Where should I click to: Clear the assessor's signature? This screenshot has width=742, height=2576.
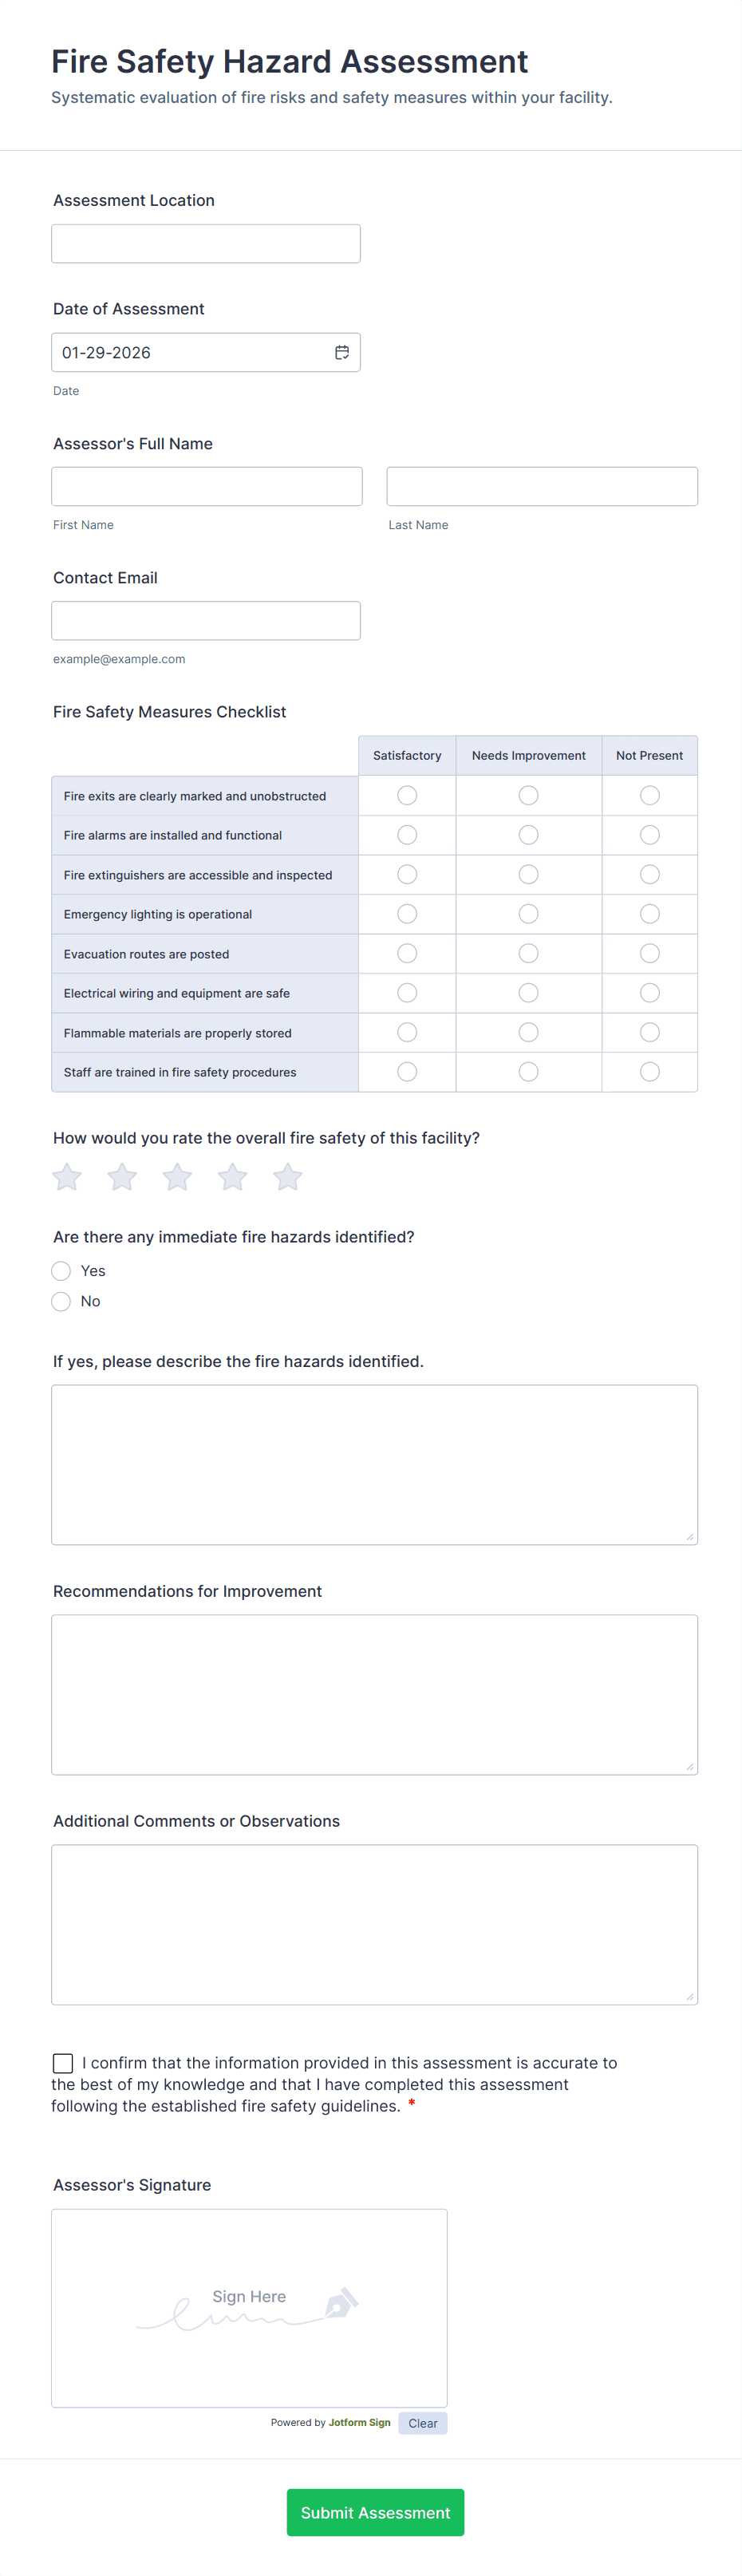(x=422, y=2423)
